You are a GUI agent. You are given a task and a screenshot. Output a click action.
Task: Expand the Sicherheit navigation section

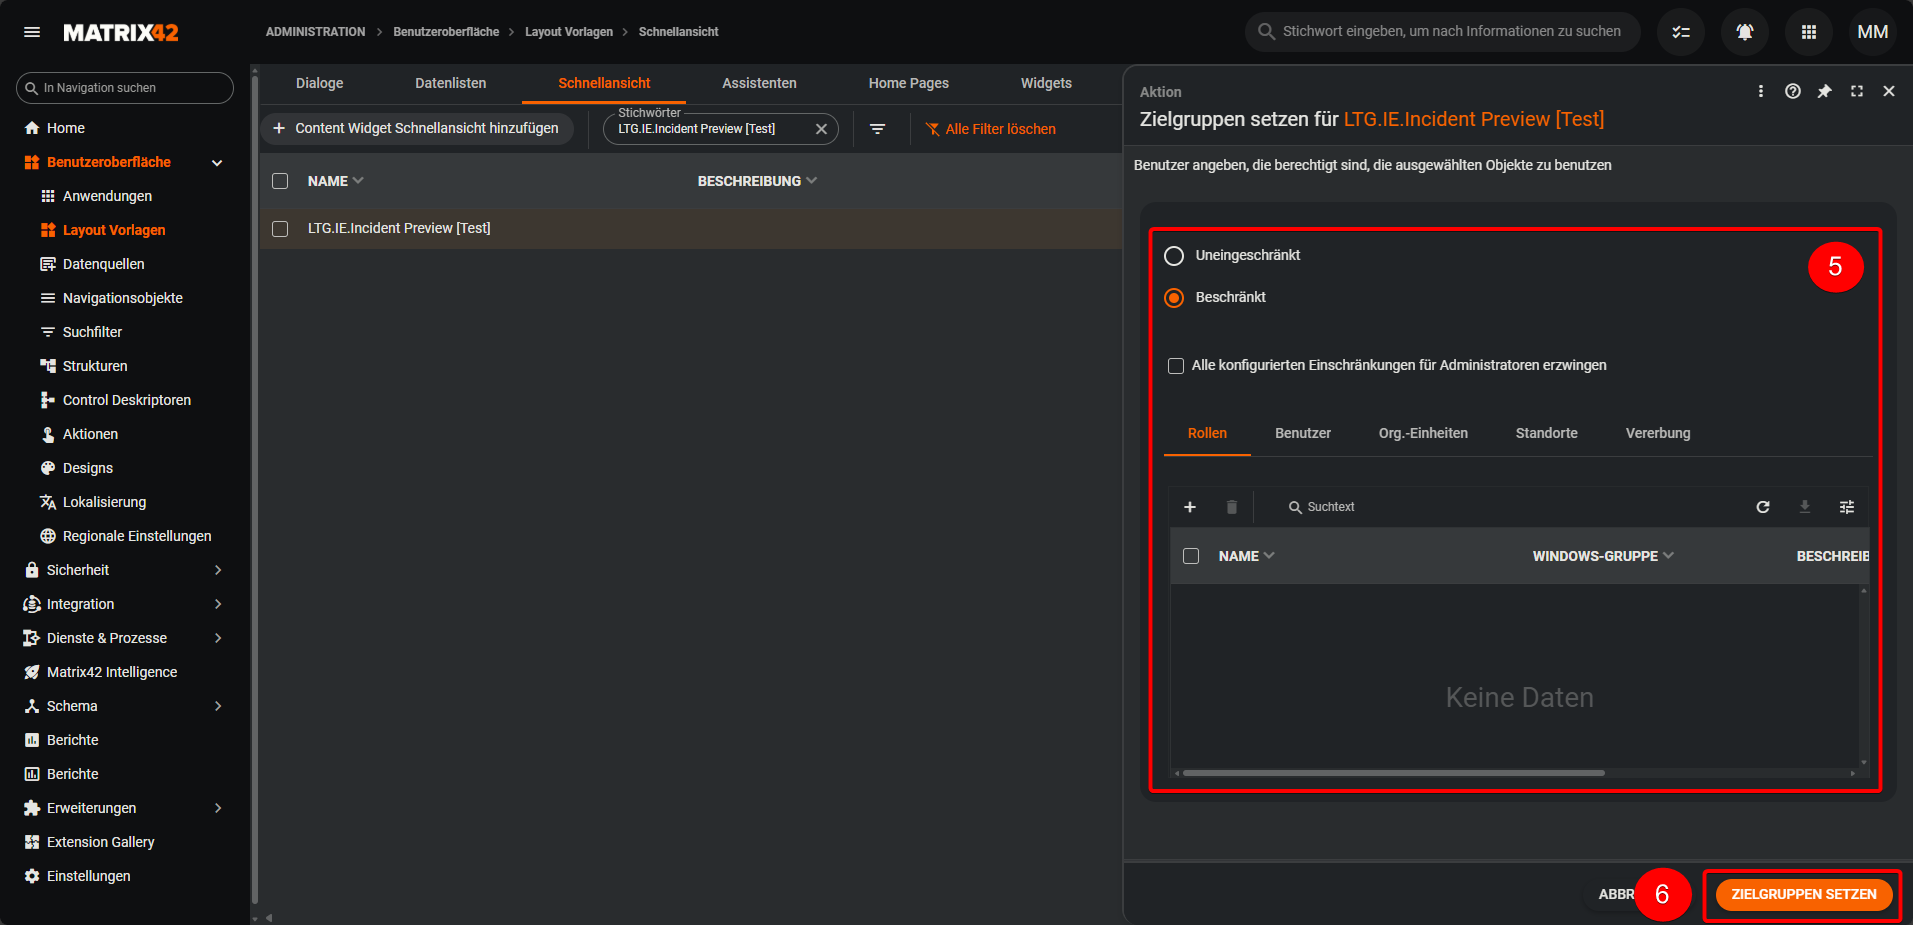click(218, 570)
